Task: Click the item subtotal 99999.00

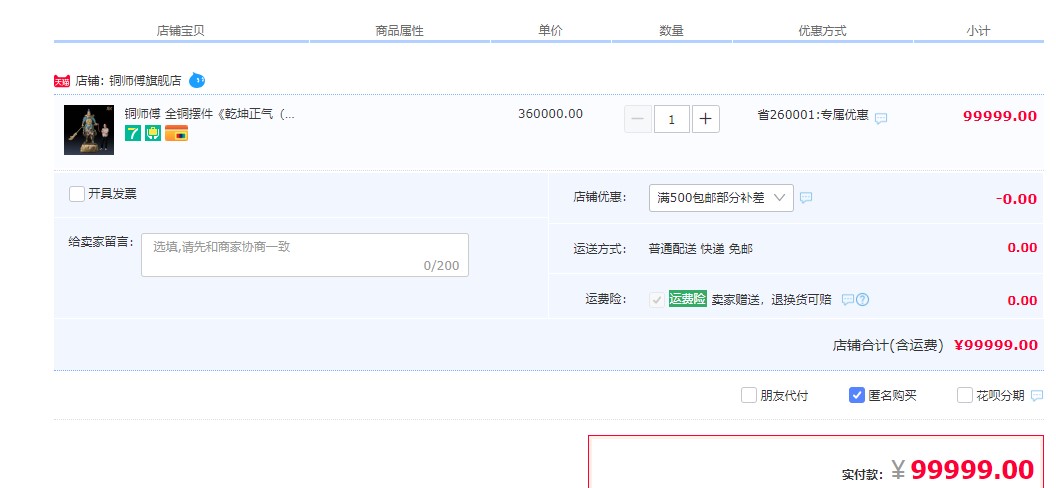Action: 999,116
